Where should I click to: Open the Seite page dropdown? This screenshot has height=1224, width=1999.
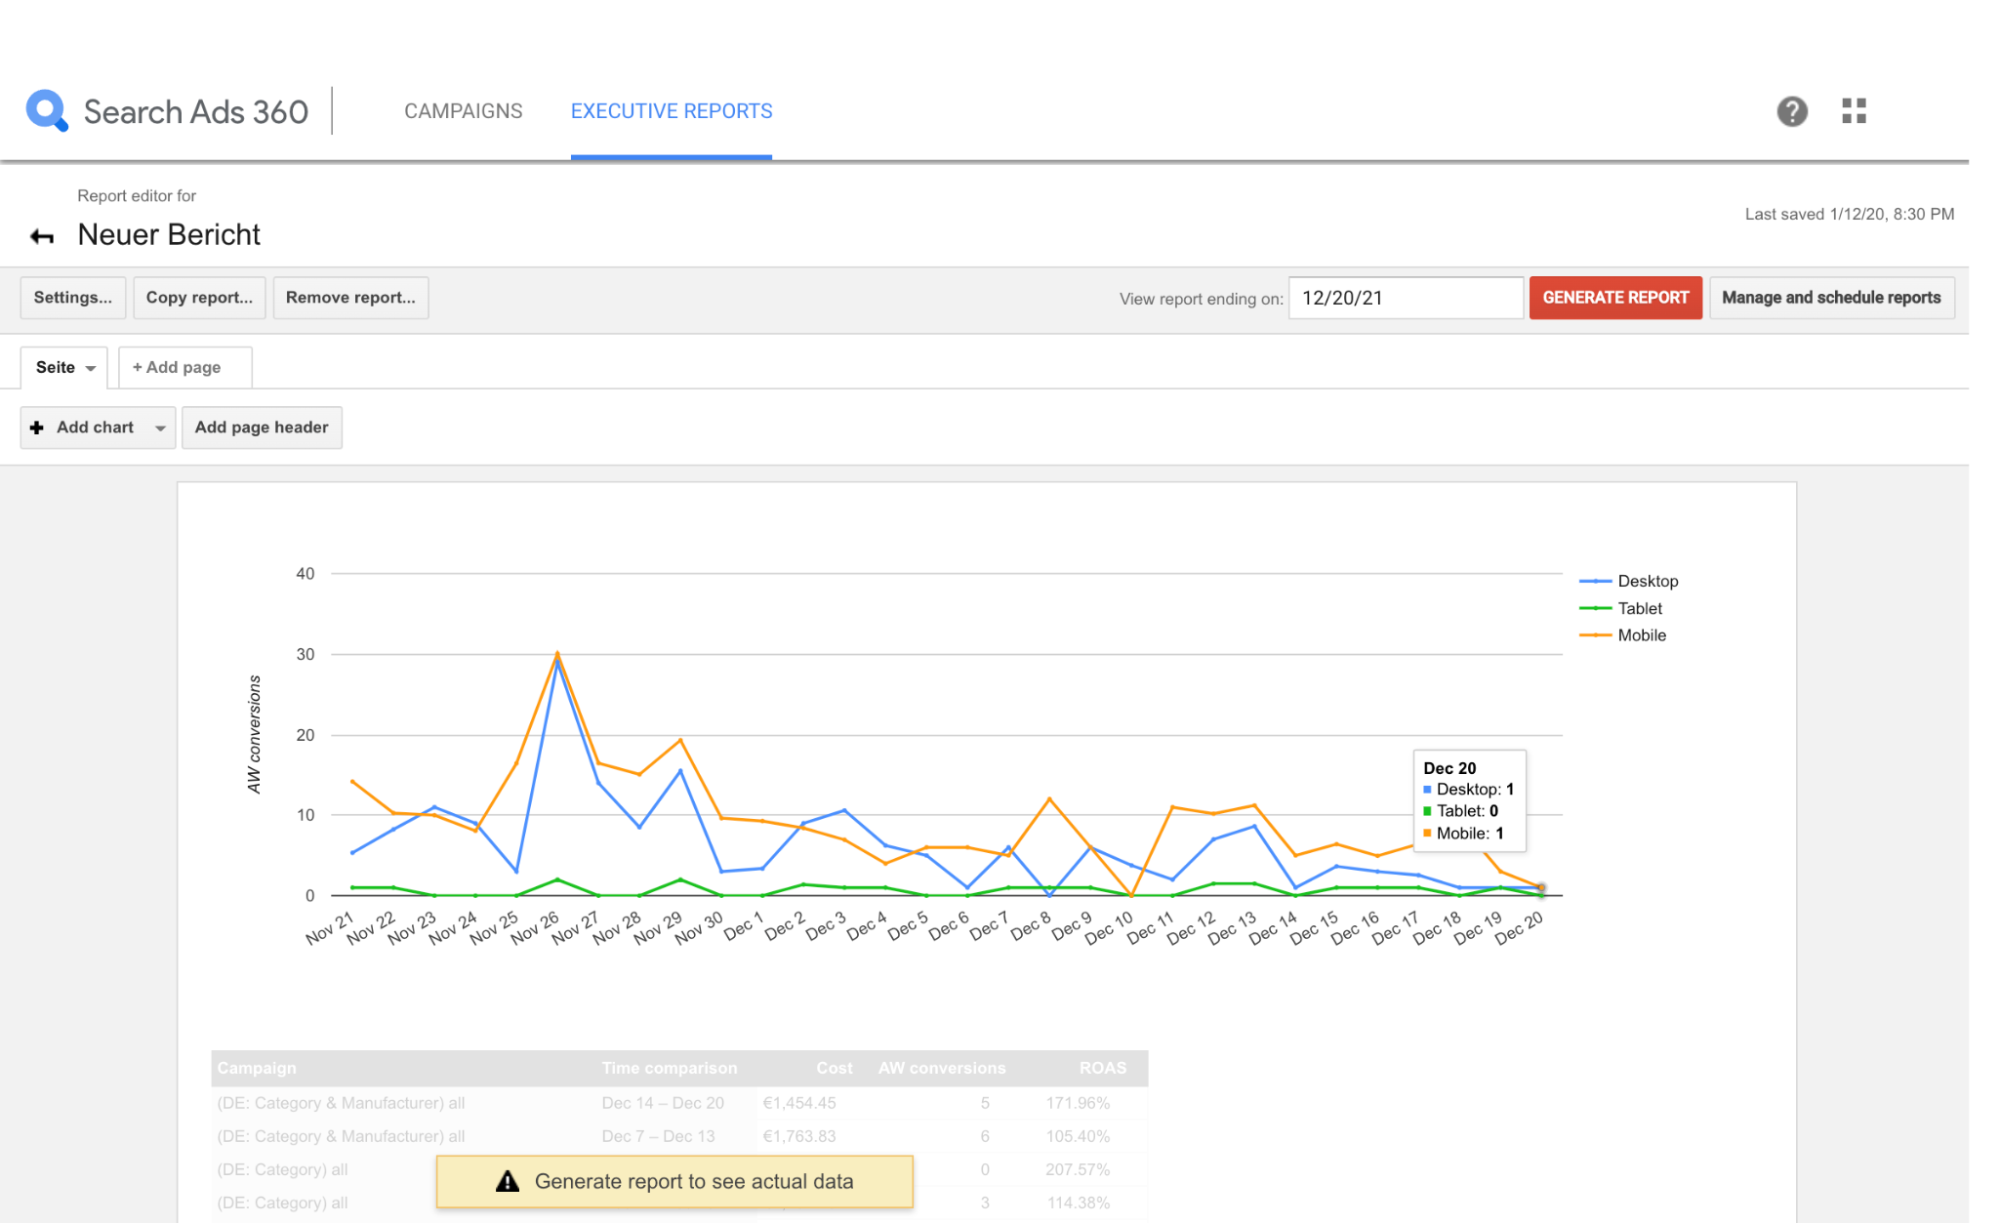coord(63,367)
